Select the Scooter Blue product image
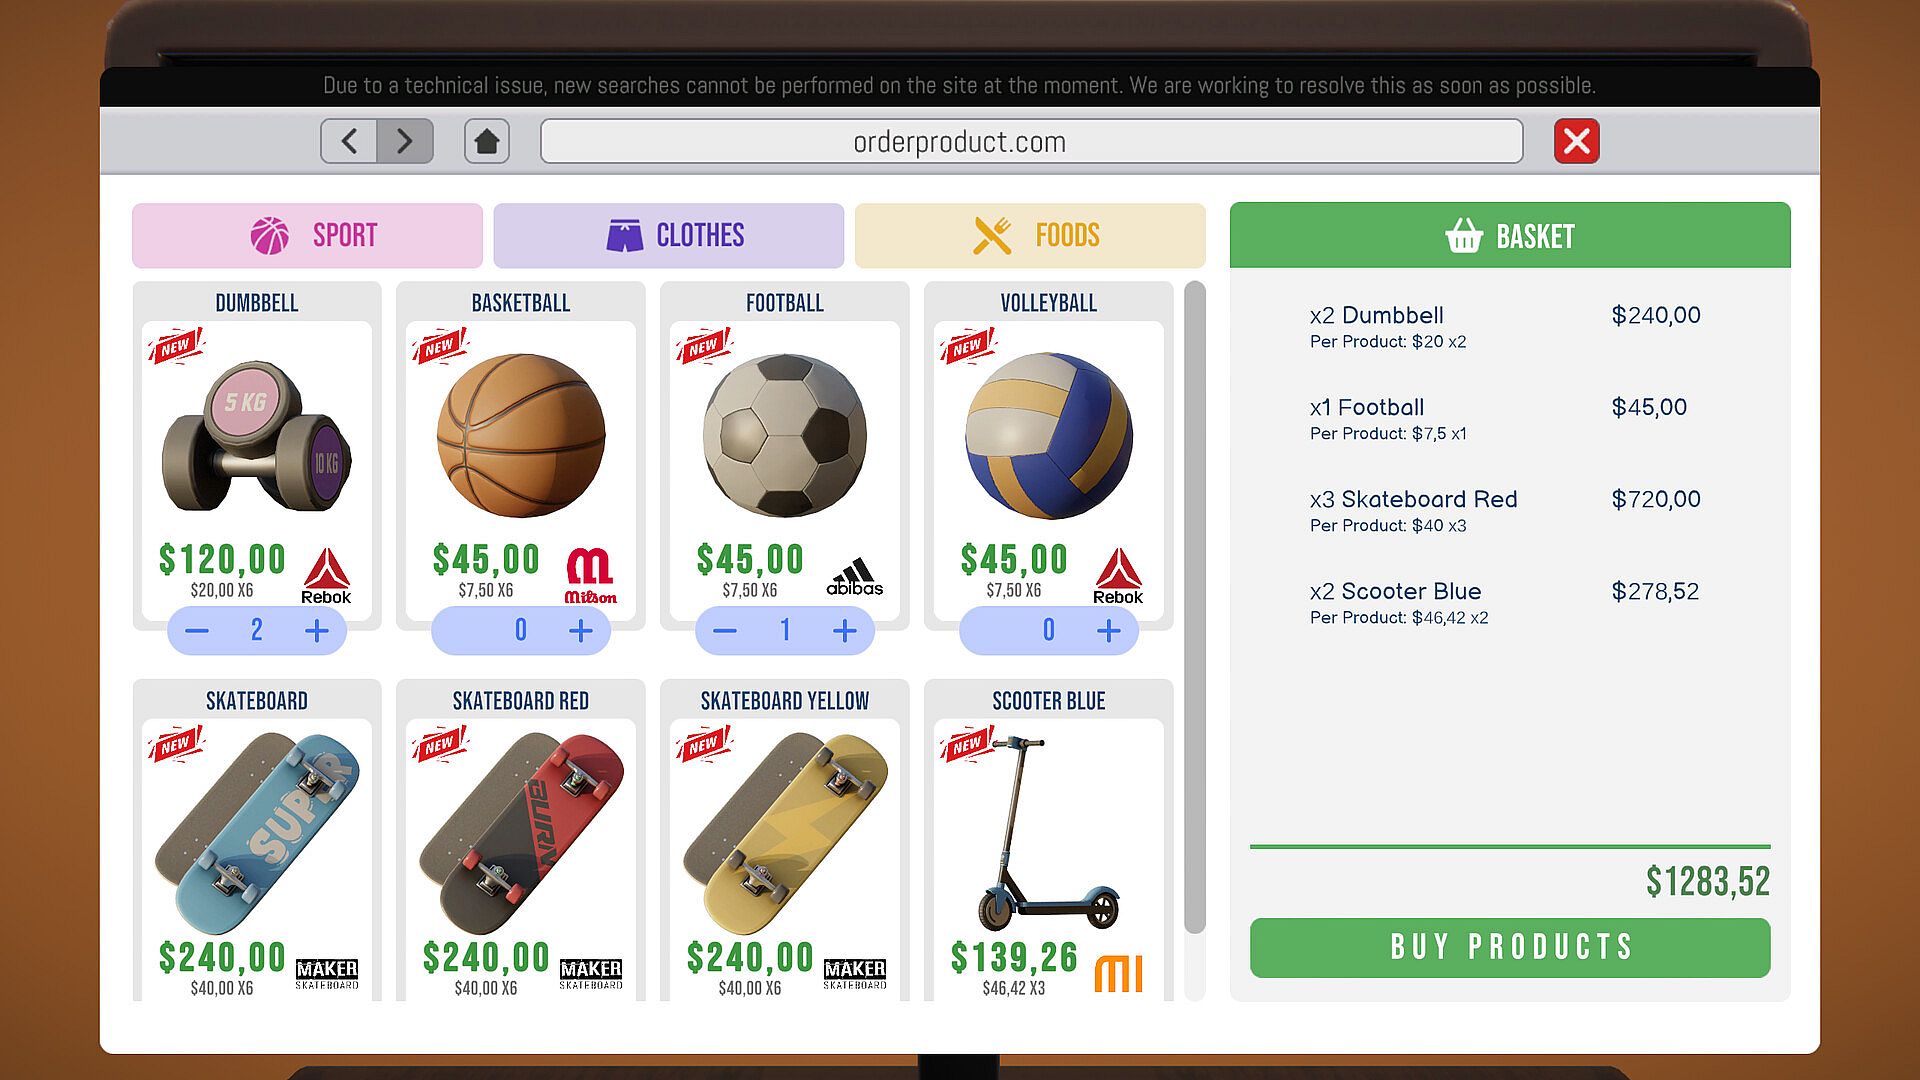The image size is (1920, 1080). [x=1049, y=832]
